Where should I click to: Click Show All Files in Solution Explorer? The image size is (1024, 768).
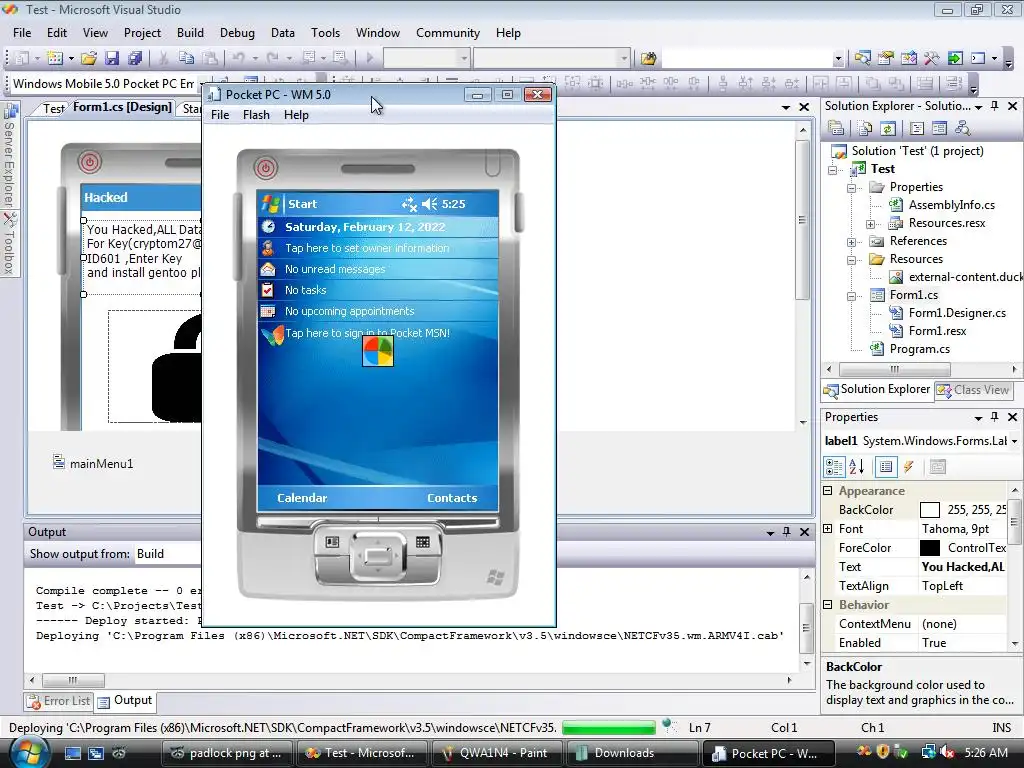point(865,129)
